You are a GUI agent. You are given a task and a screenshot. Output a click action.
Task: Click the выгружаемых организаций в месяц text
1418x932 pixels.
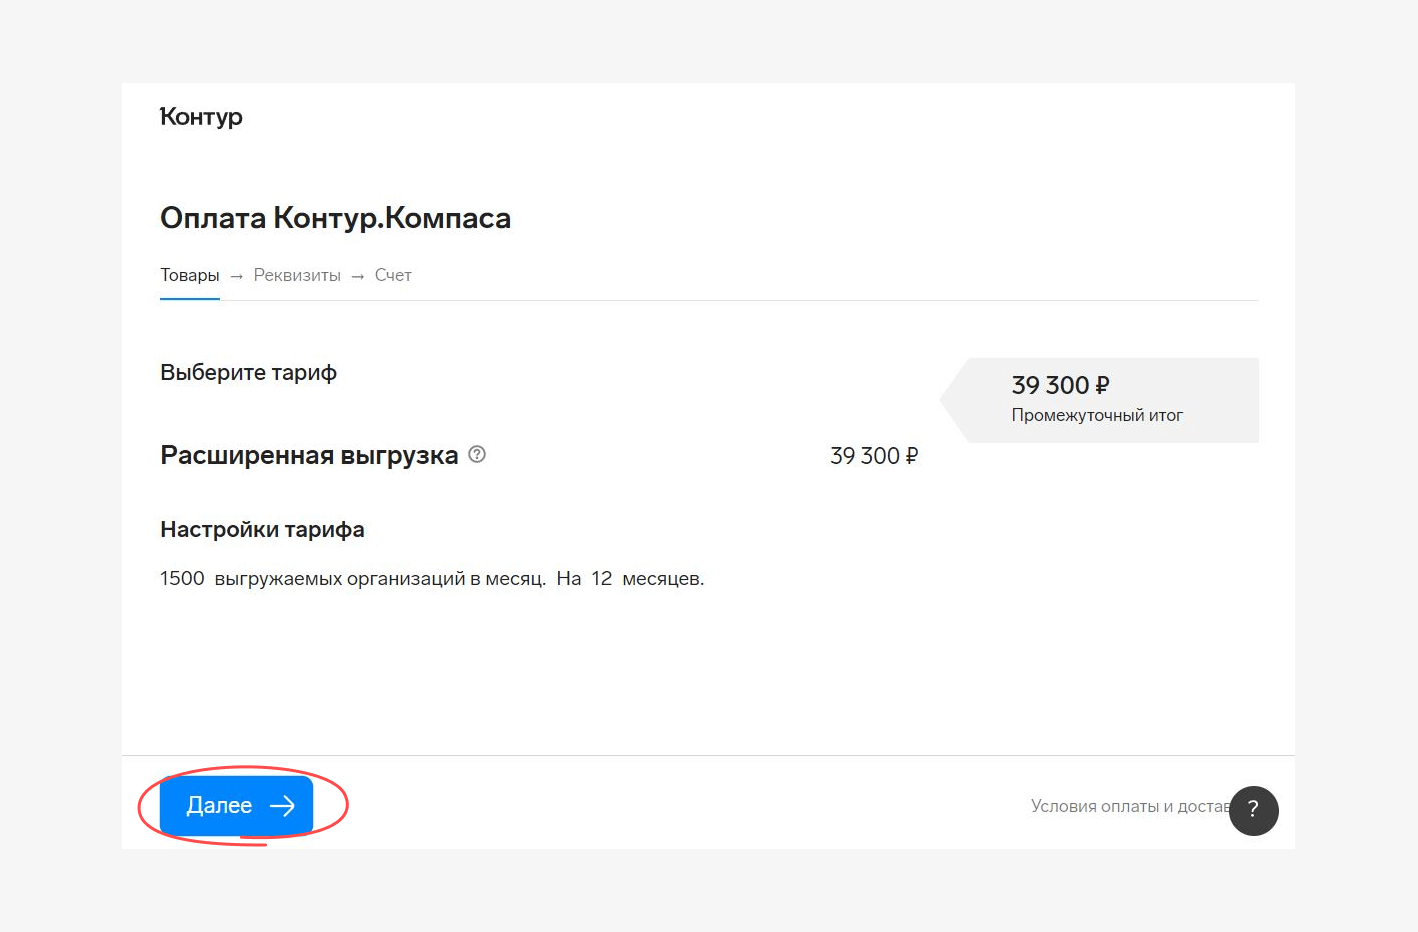(x=380, y=578)
